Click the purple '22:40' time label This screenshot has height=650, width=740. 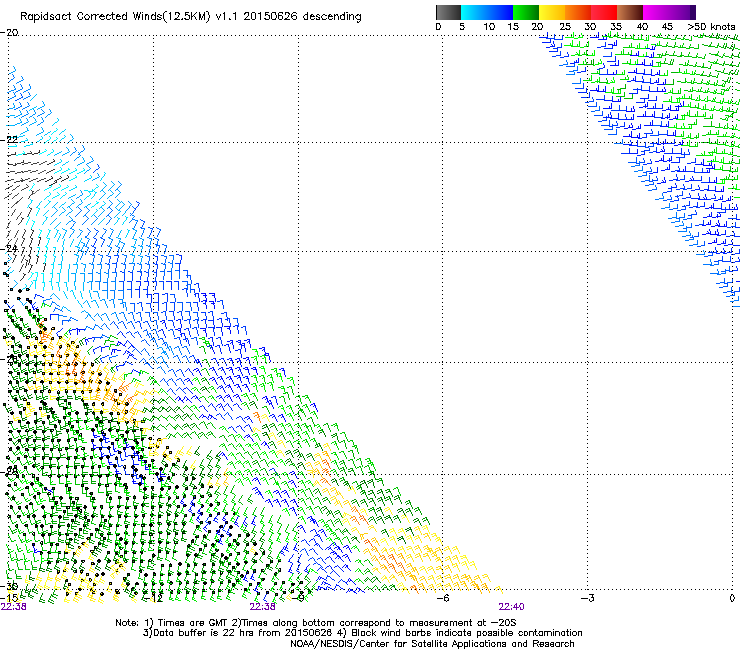(x=512, y=607)
